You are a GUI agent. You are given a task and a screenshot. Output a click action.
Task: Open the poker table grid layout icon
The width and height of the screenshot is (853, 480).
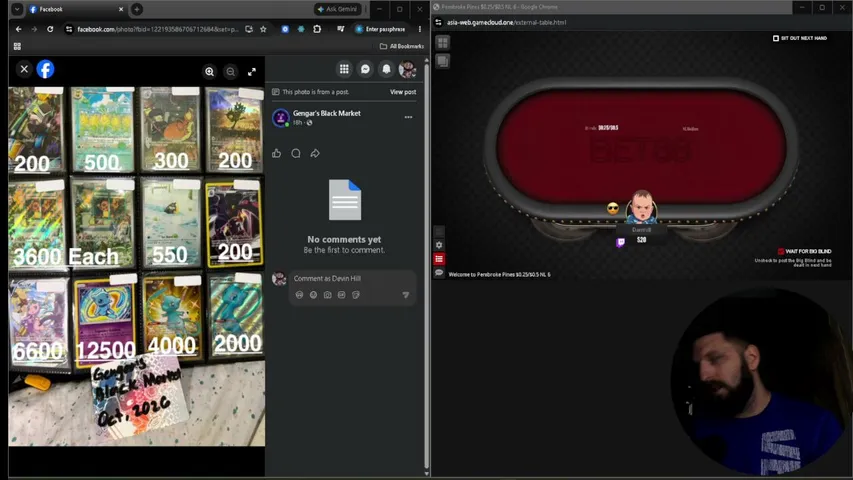pyautogui.click(x=443, y=42)
